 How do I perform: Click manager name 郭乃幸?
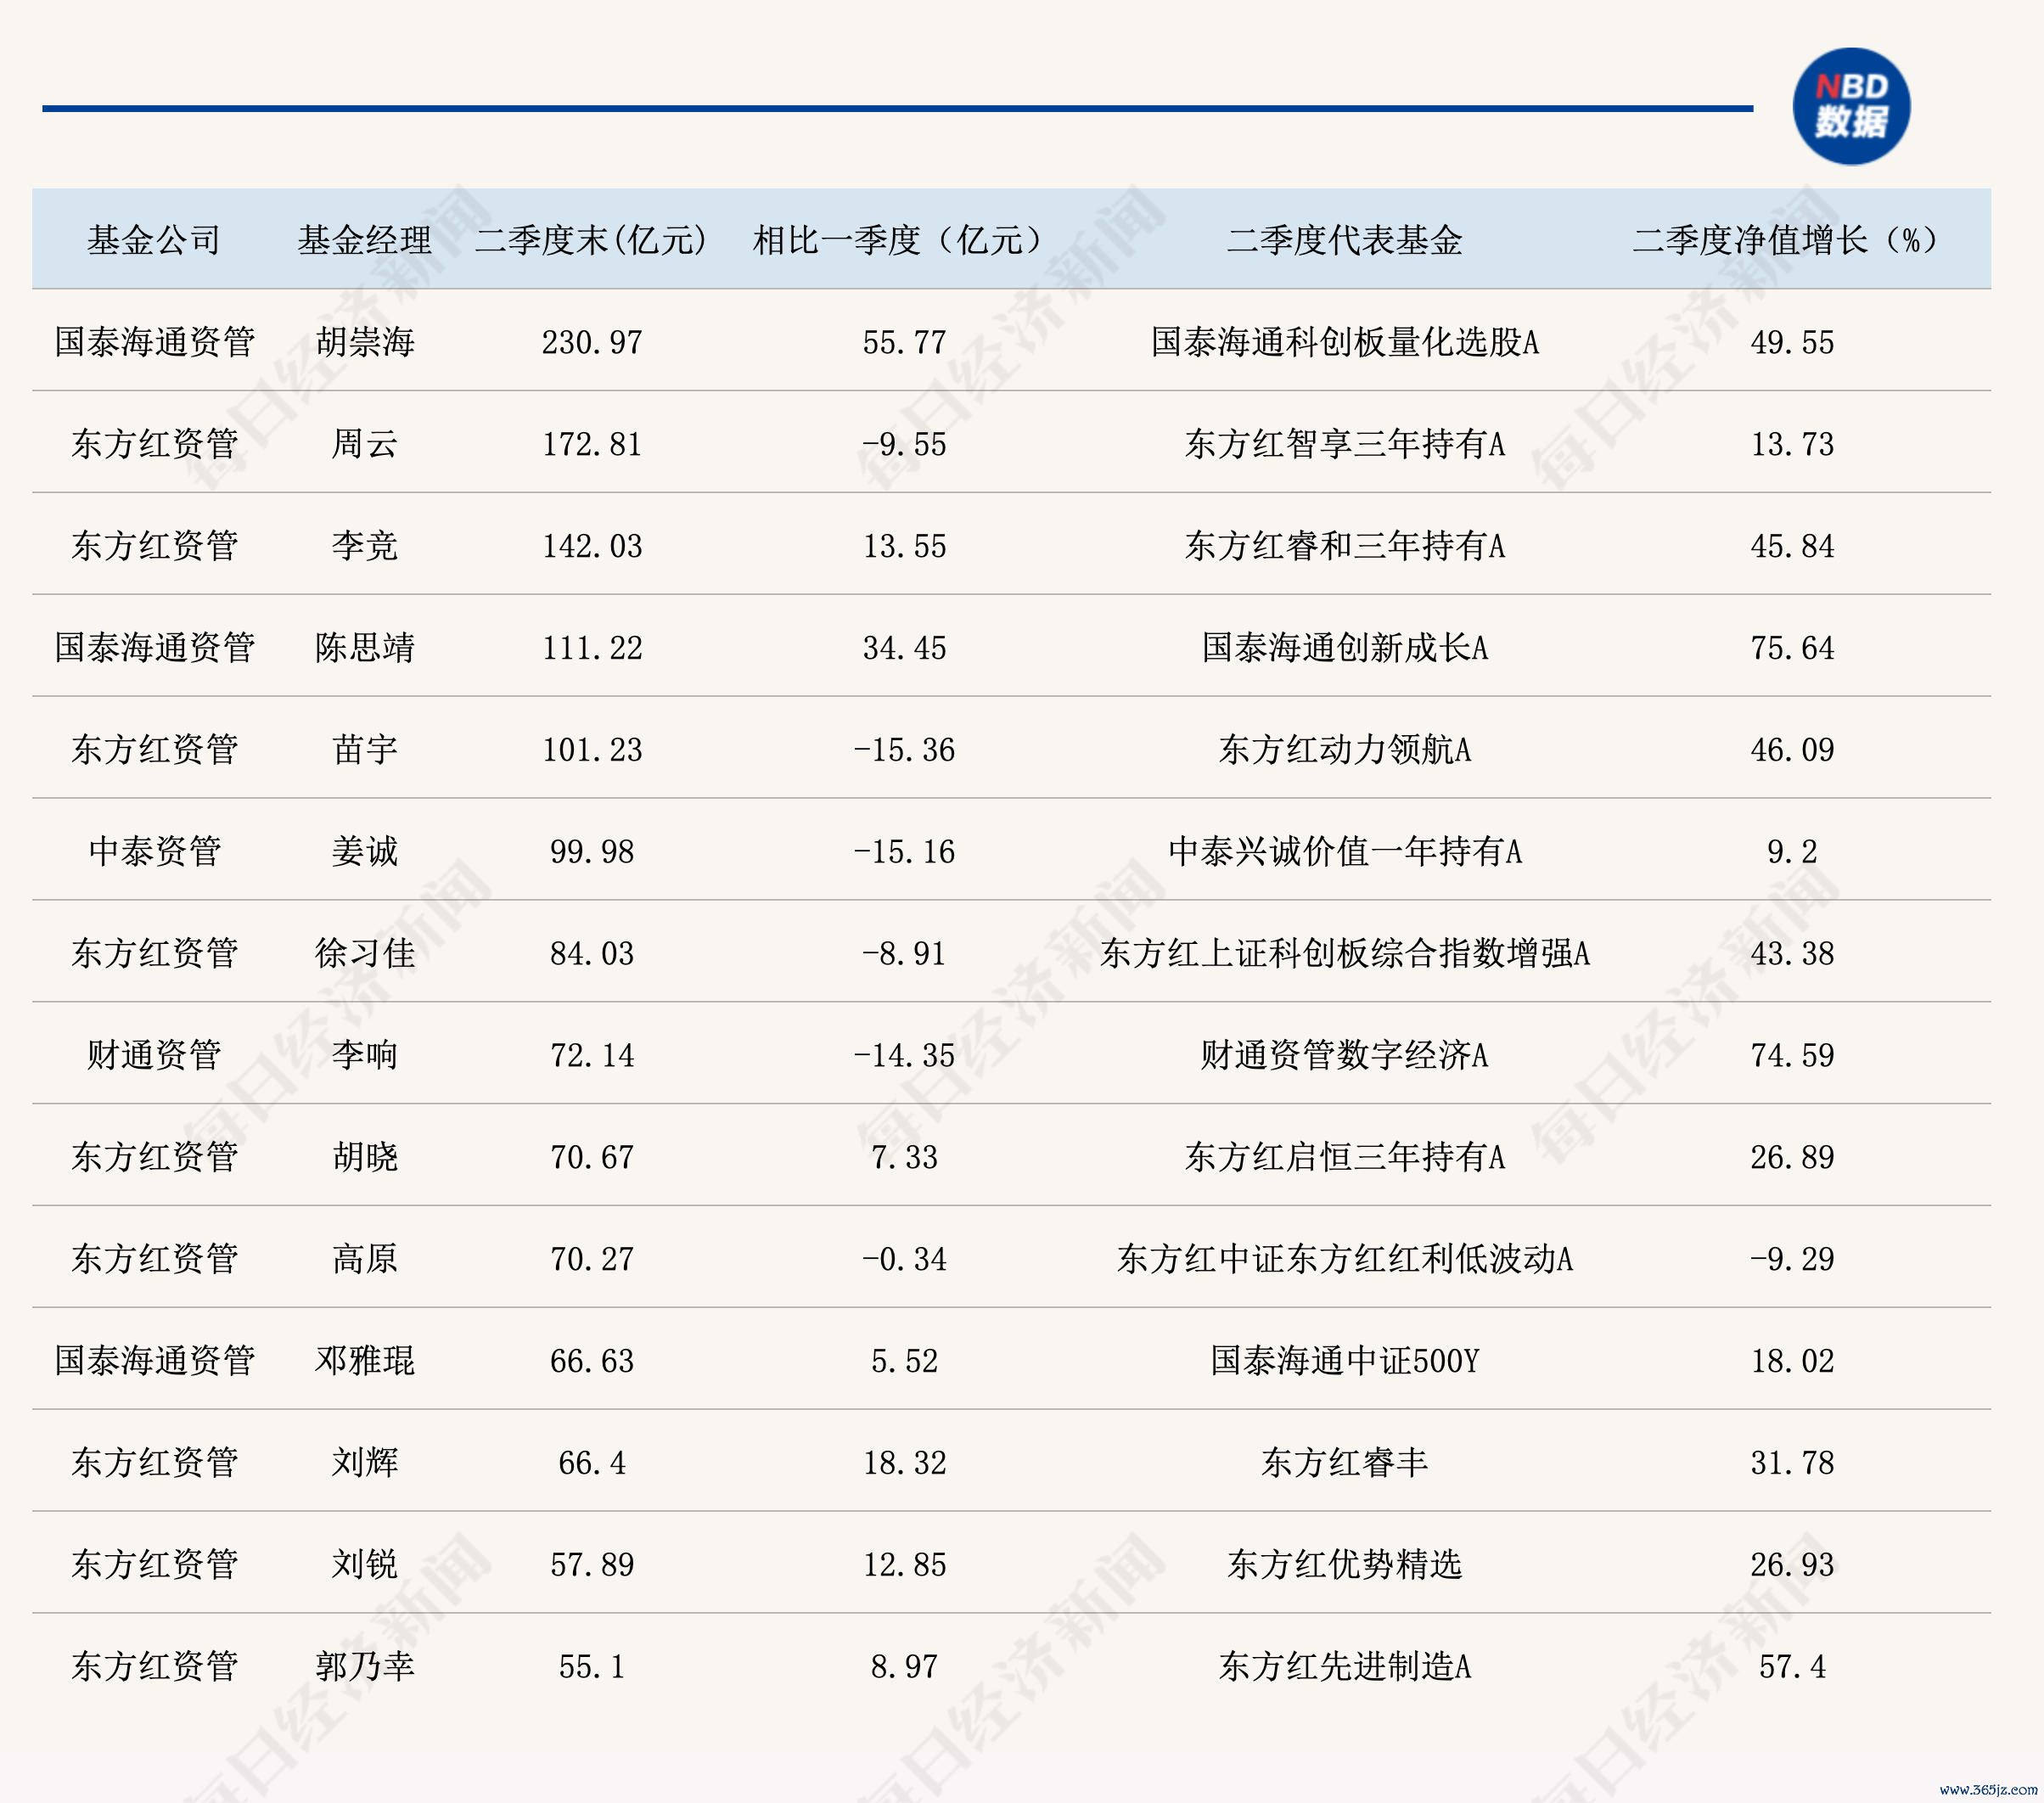tap(365, 1667)
